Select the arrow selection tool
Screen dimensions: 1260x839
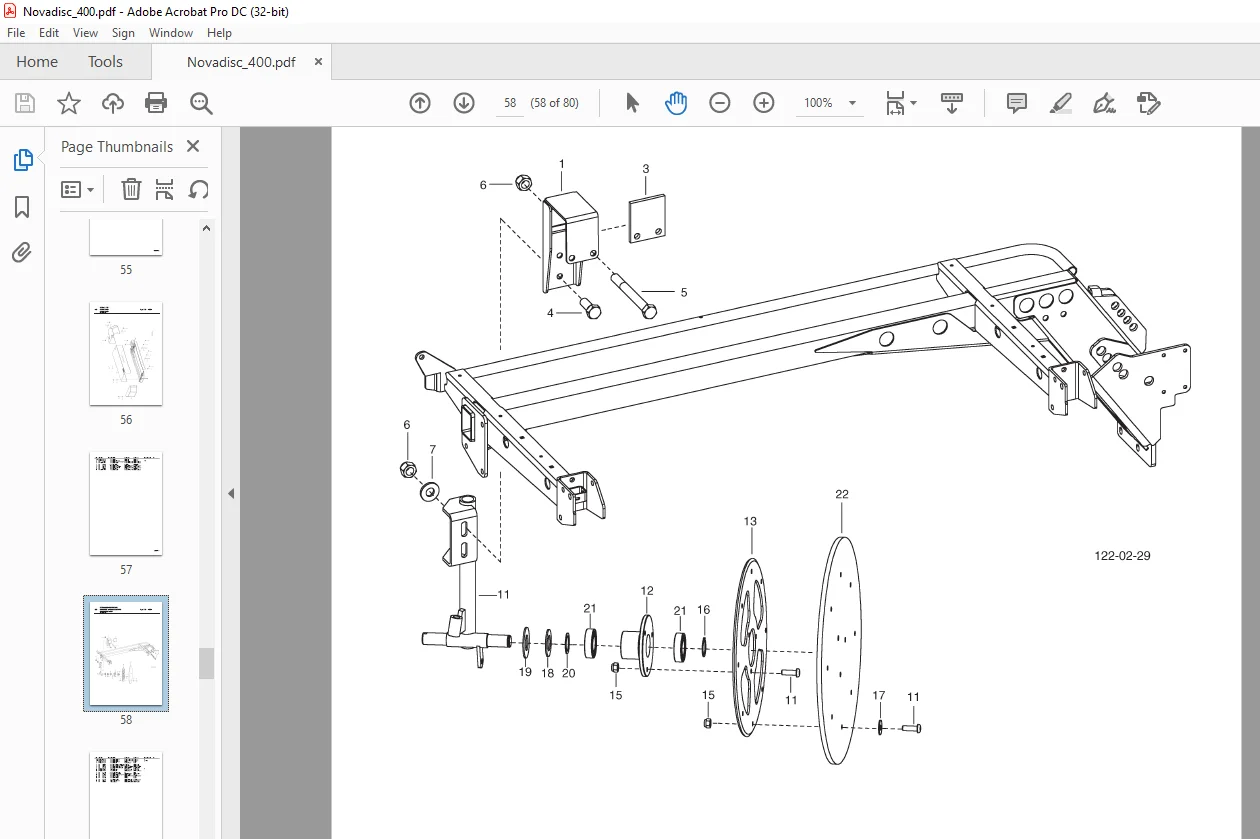point(632,103)
